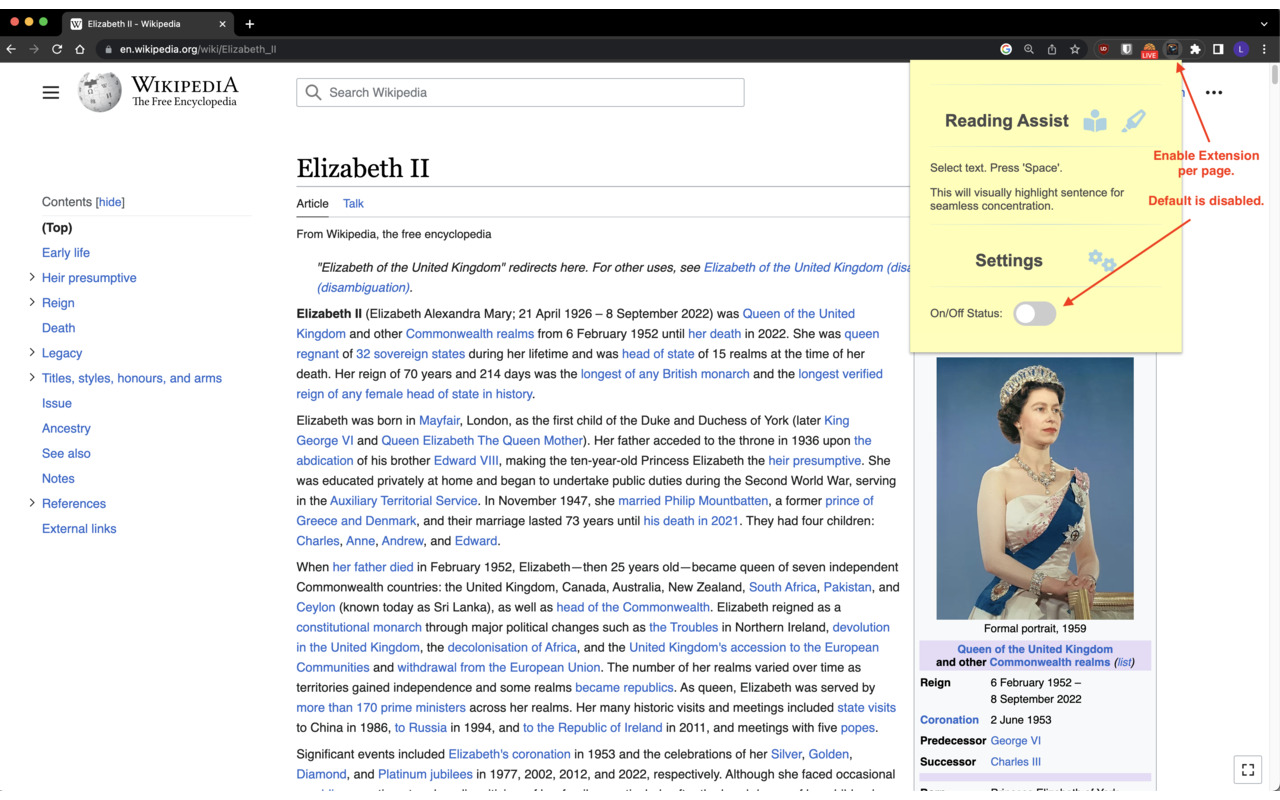This screenshot has width=1280, height=800.
Task: Open the NBA LIVE extension icon
Action: click(1149, 48)
